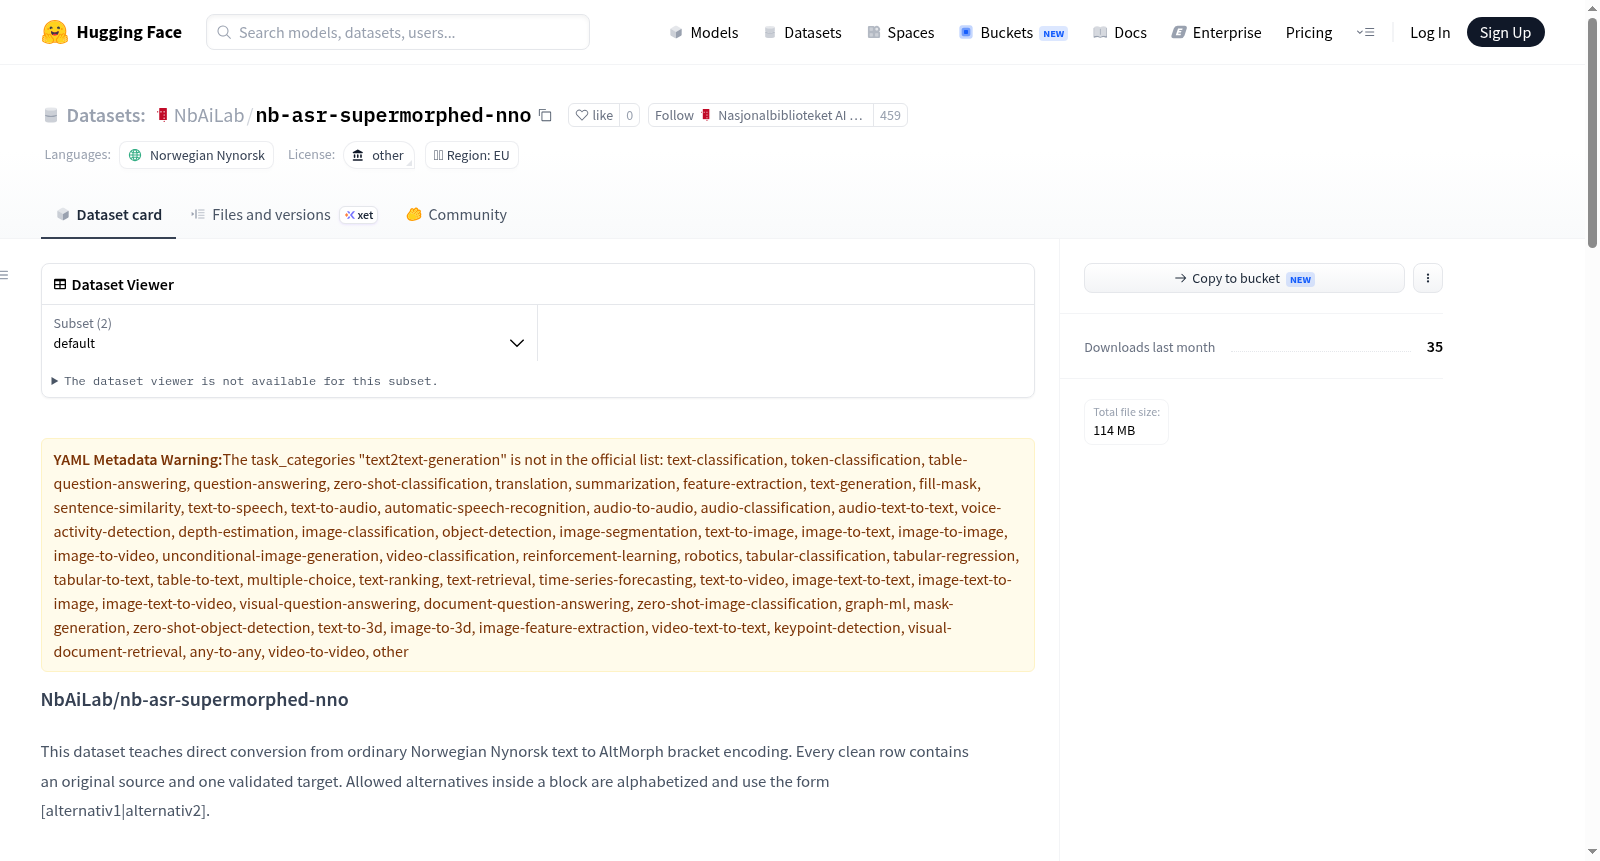Click the Datasets: breadcrumb label
The height and width of the screenshot is (861, 1600).
106,115
